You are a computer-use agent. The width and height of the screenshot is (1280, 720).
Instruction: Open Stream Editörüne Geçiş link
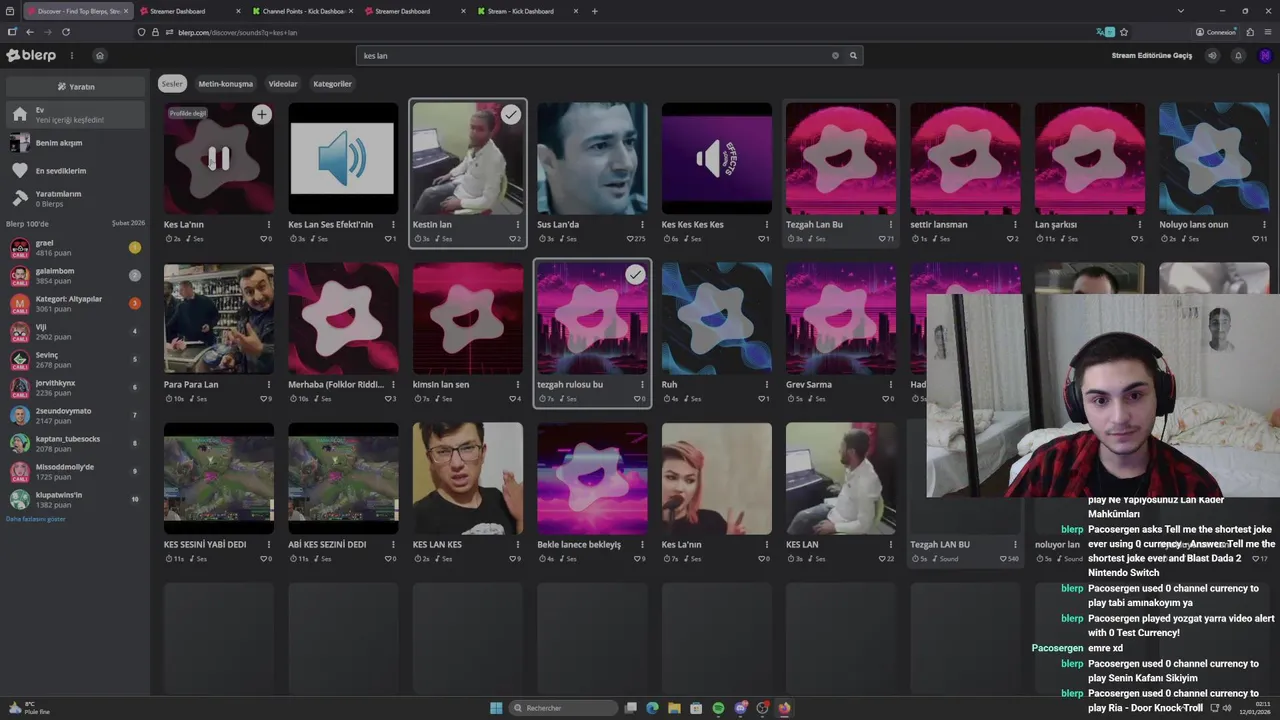tap(1151, 56)
